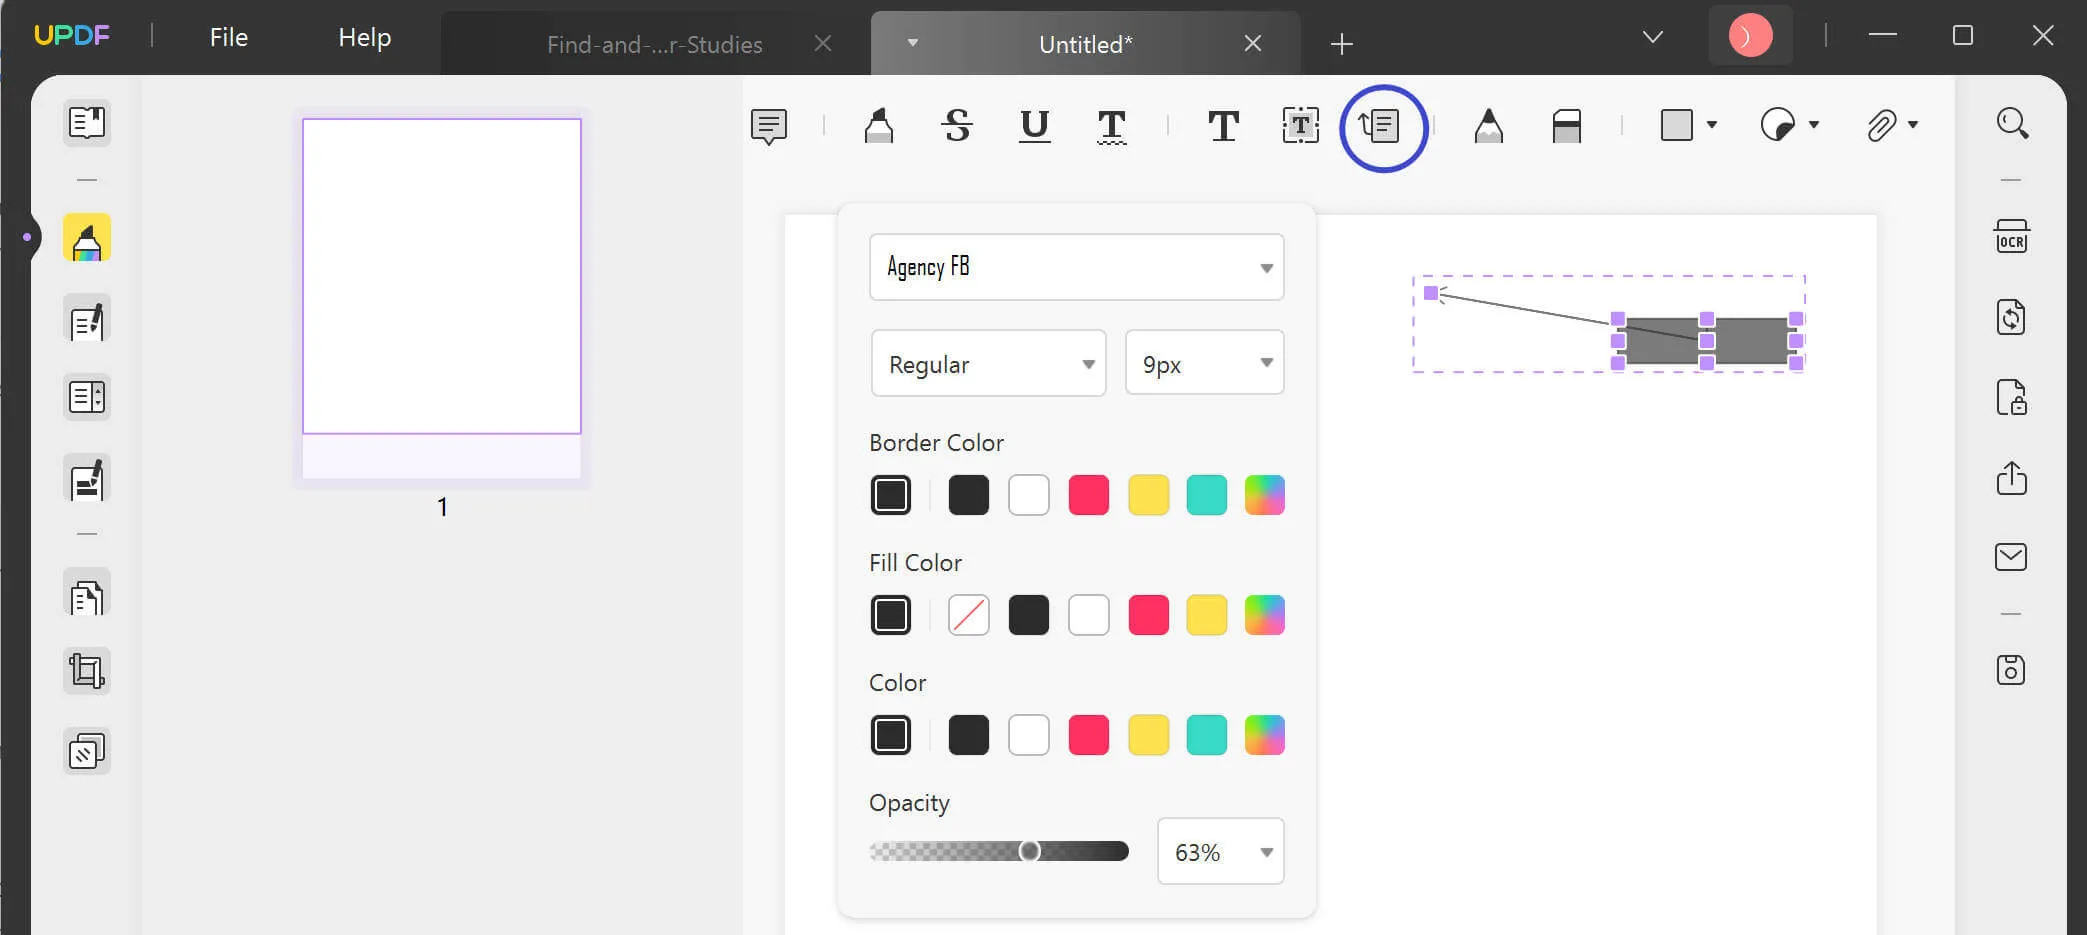Select the Text Box annotation tool
The height and width of the screenshot is (935, 2087).
pyautogui.click(x=1299, y=125)
